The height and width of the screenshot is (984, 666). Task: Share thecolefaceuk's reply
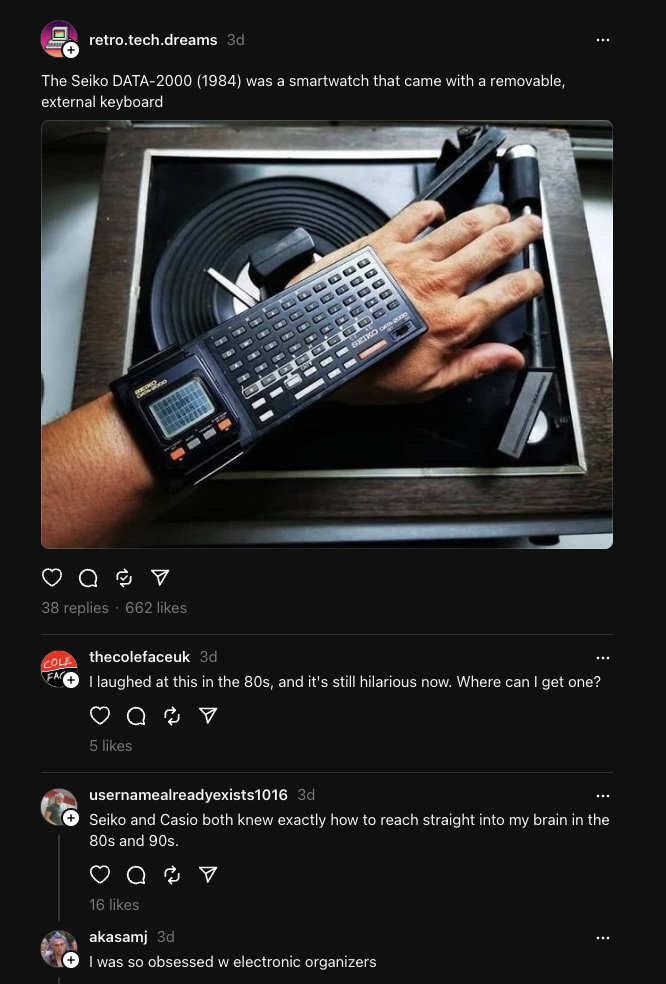(208, 715)
